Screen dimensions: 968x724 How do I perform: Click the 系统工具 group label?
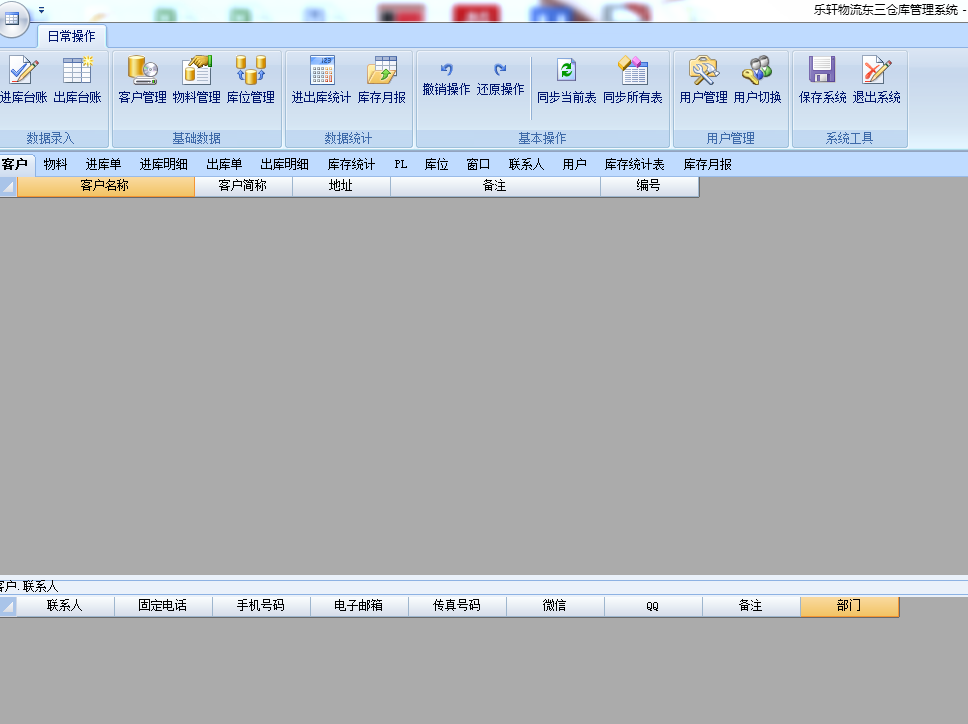coord(849,138)
